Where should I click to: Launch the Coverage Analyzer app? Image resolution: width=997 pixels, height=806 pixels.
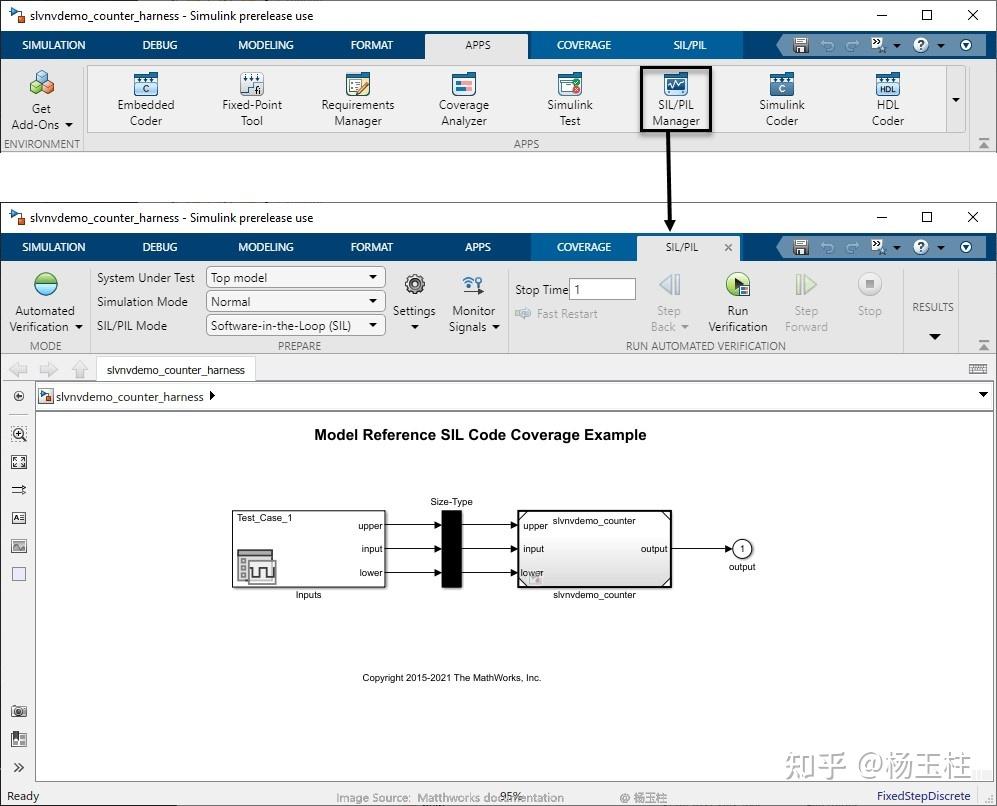(x=463, y=99)
